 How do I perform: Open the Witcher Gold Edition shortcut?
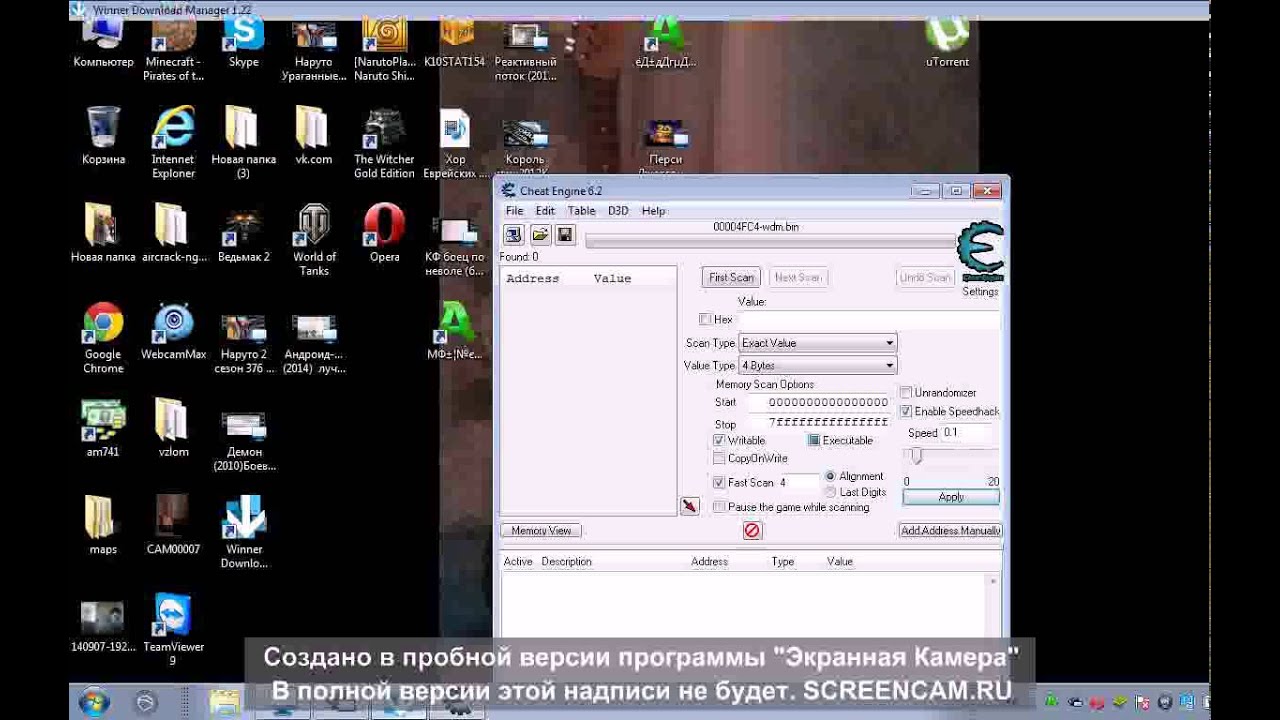point(384,142)
